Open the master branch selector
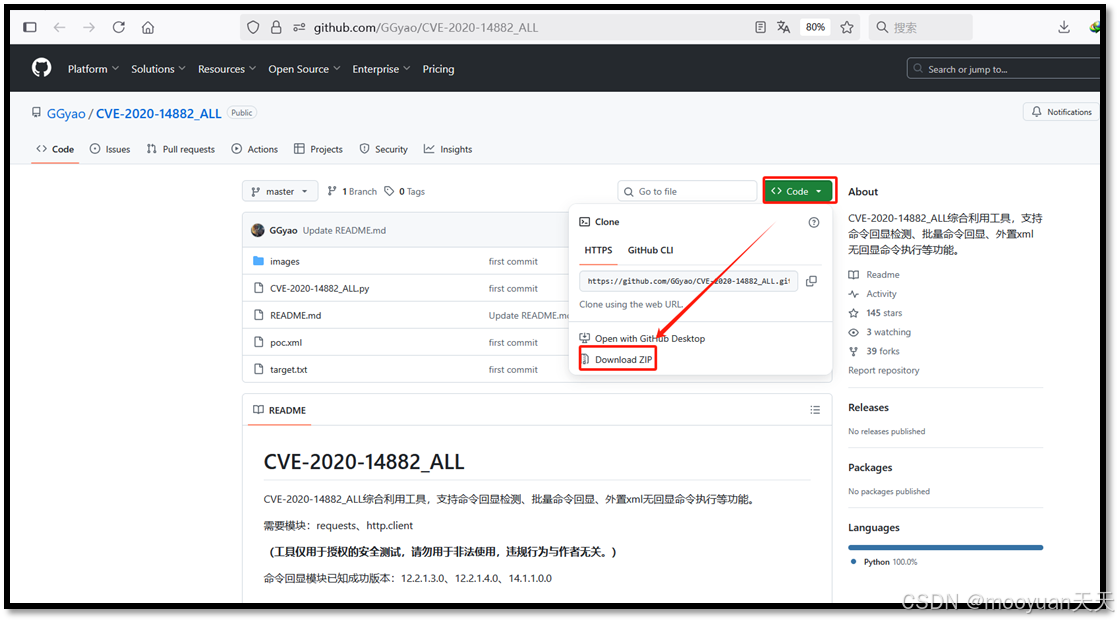Screen dimensions: 1119x622 coord(279,191)
